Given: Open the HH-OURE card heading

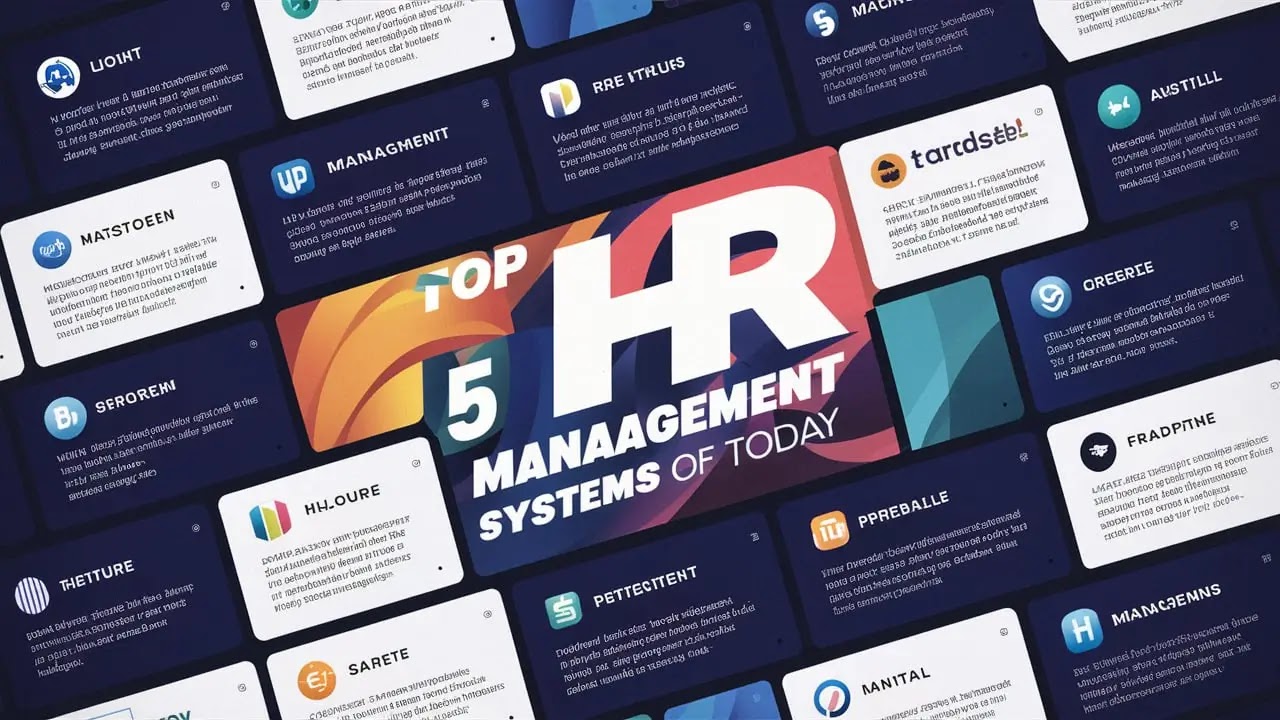Looking at the screenshot, I should click(x=342, y=497).
